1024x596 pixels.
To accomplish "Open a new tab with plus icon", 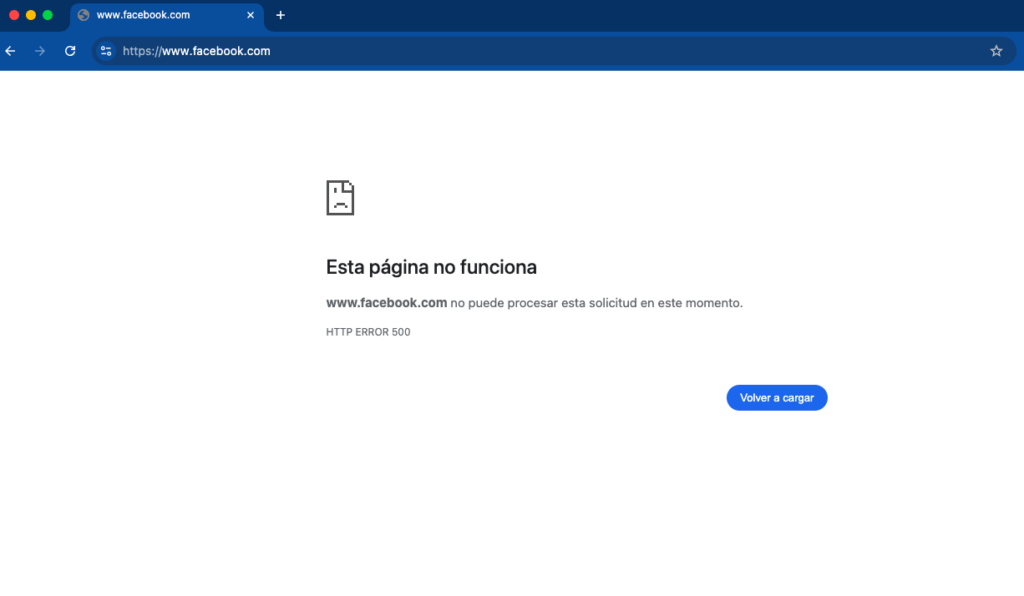I will (280, 15).
